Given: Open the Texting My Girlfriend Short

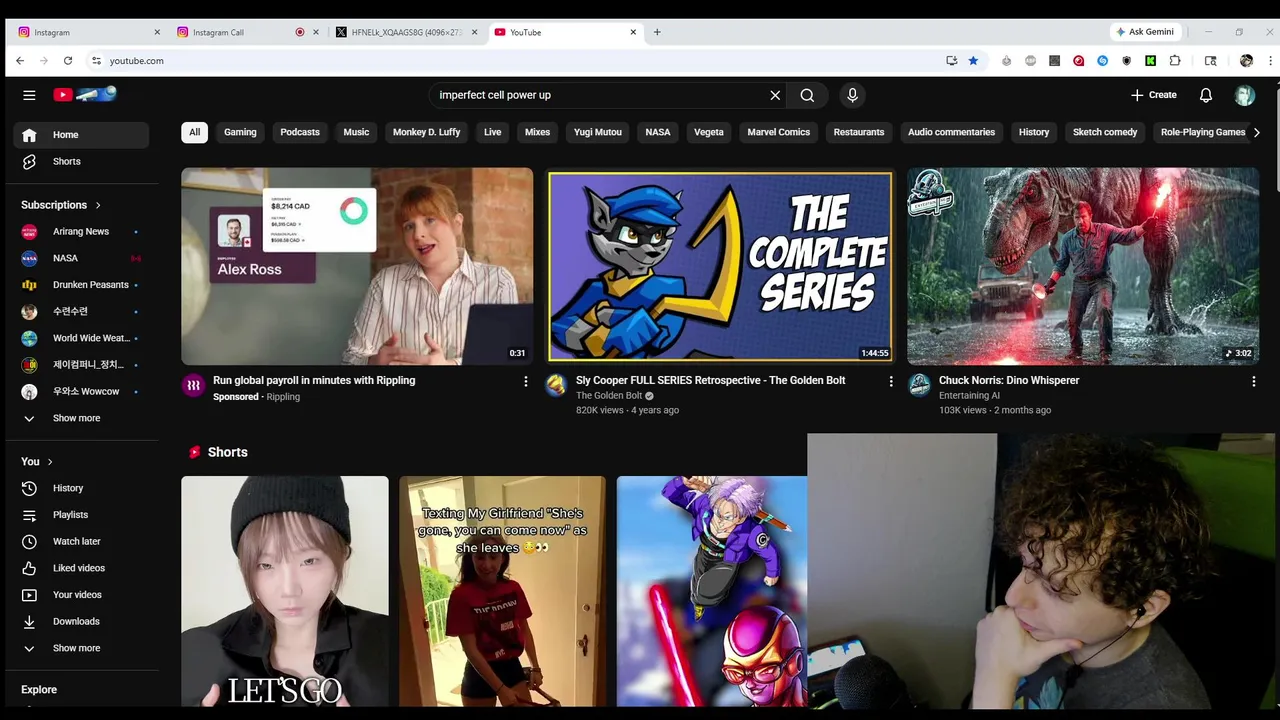Looking at the screenshot, I should point(502,591).
